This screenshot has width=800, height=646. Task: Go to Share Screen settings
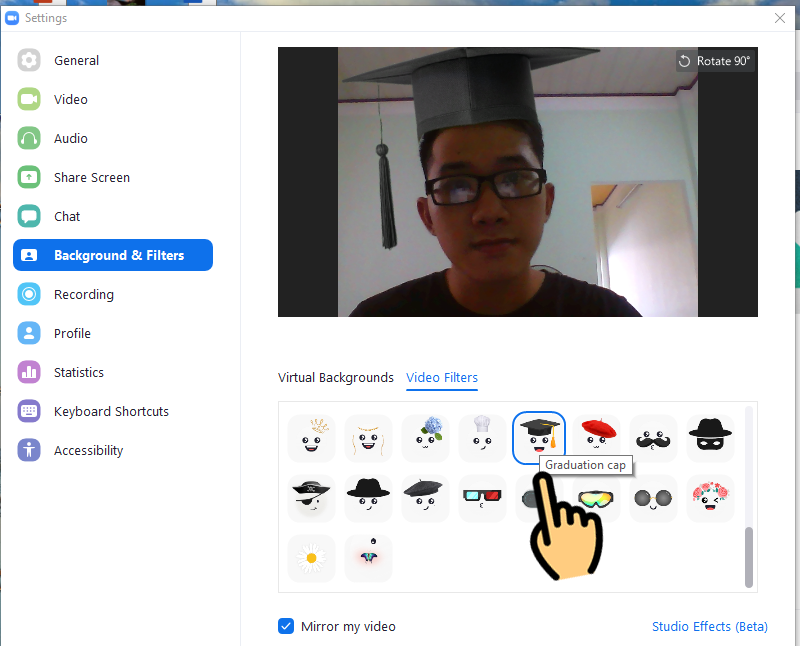[x=92, y=178]
